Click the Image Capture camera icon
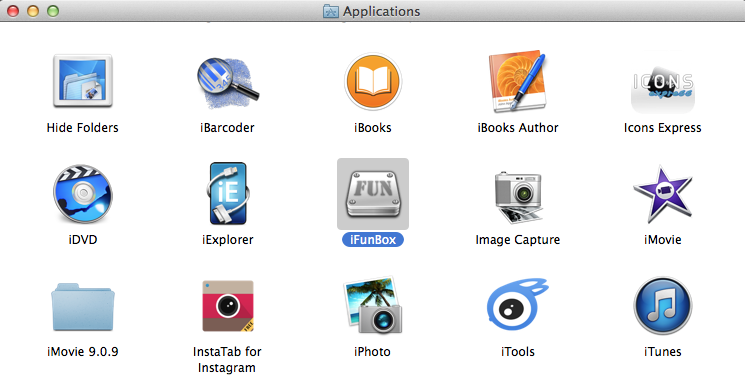The width and height of the screenshot is (745, 379). pyautogui.click(x=518, y=197)
